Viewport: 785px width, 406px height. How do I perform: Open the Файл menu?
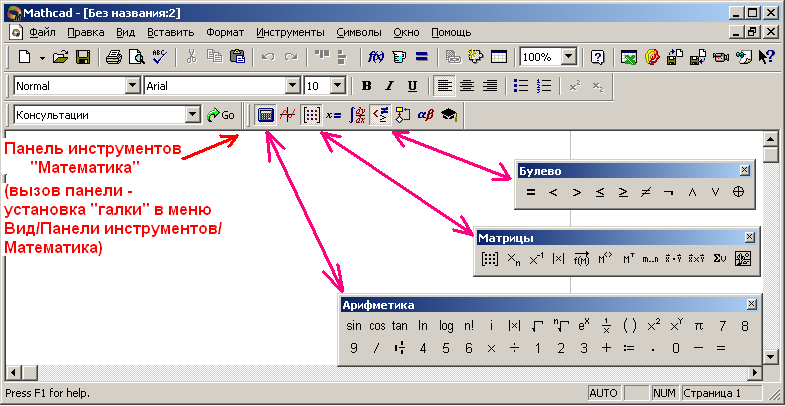tap(43, 33)
